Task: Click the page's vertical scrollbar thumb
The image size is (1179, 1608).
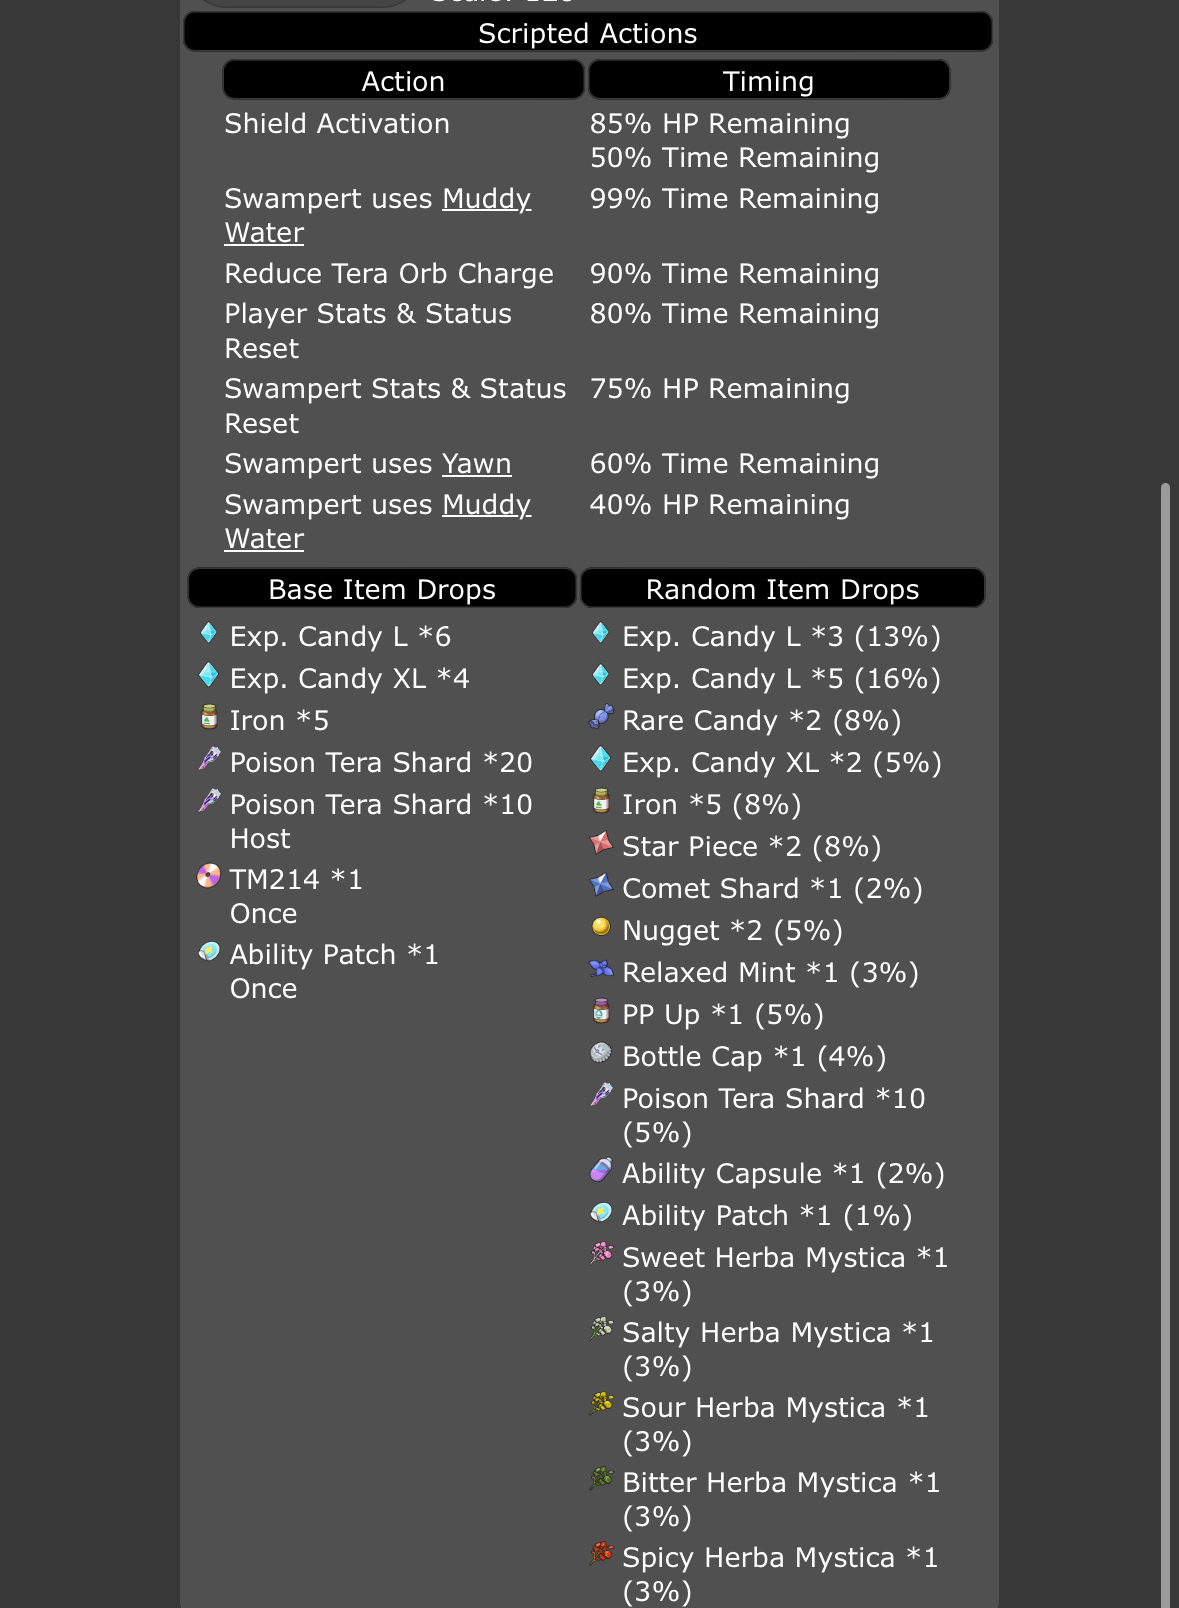Action: pyautogui.click(x=1165, y=1045)
